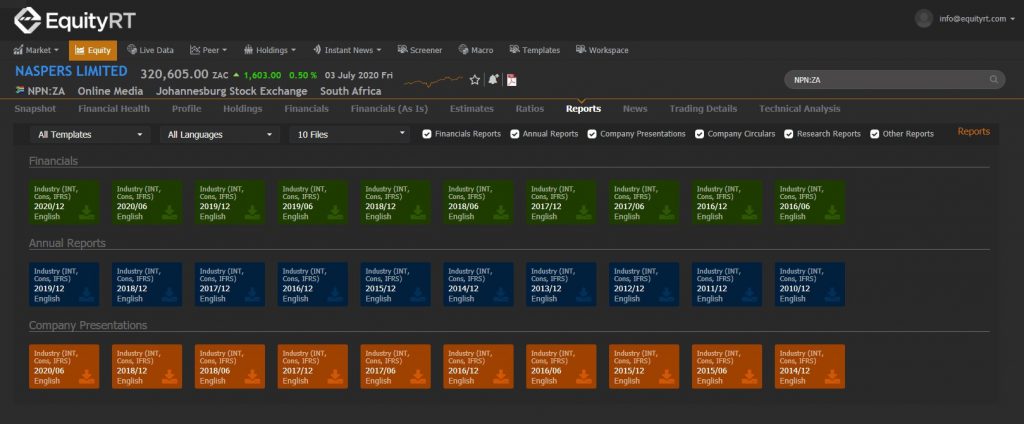
Task: Download the 2016/06 Company Presentation
Action: (x=584, y=376)
